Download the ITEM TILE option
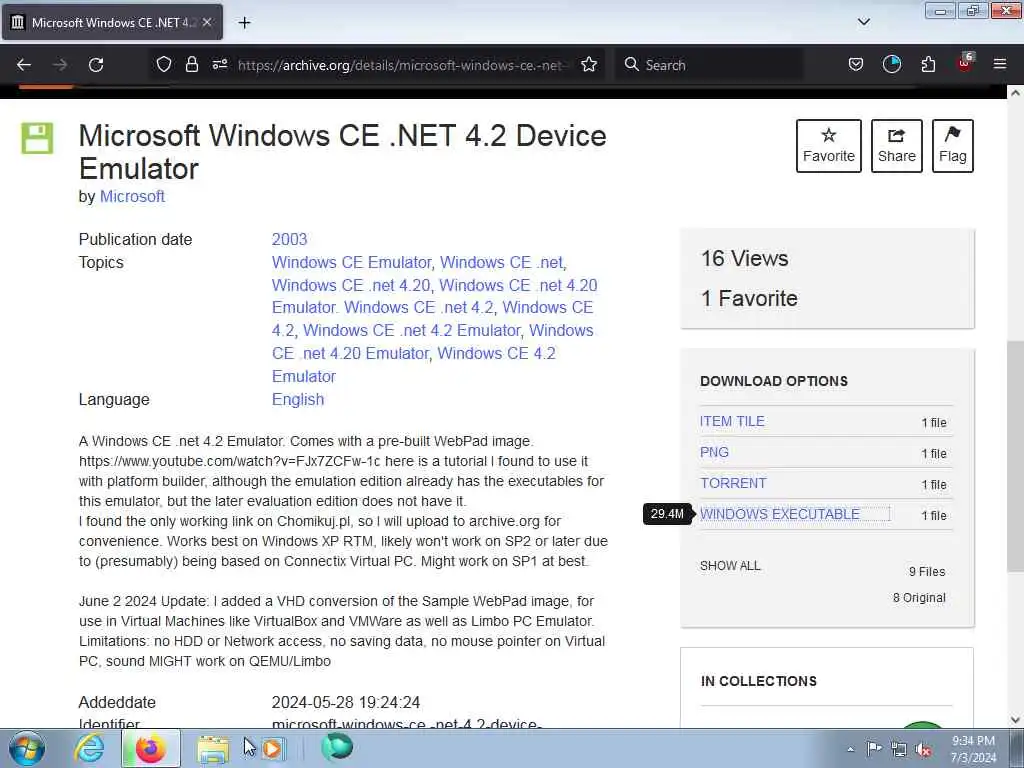The width and height of the screenshot is (1024, 768). point(732,421)
